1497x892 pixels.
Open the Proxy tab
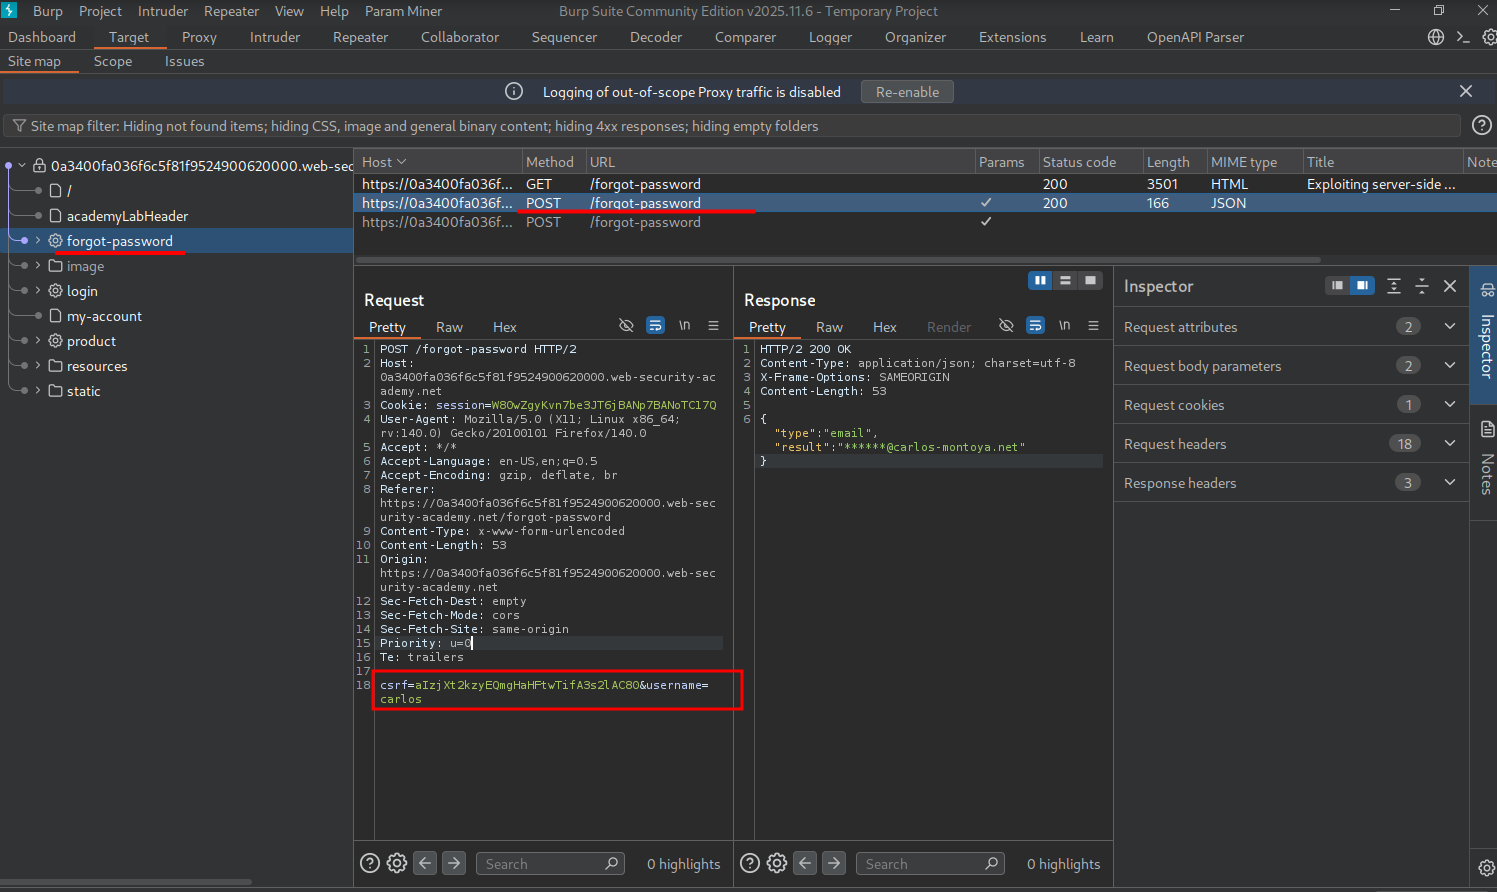click(x=199, y=37)
